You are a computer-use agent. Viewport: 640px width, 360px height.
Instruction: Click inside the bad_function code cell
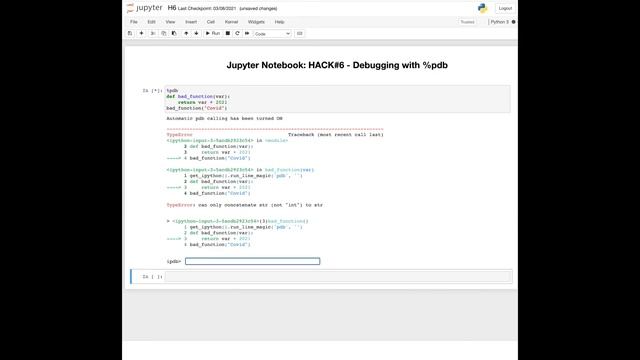pyautogui.click(x=337, y=99)
